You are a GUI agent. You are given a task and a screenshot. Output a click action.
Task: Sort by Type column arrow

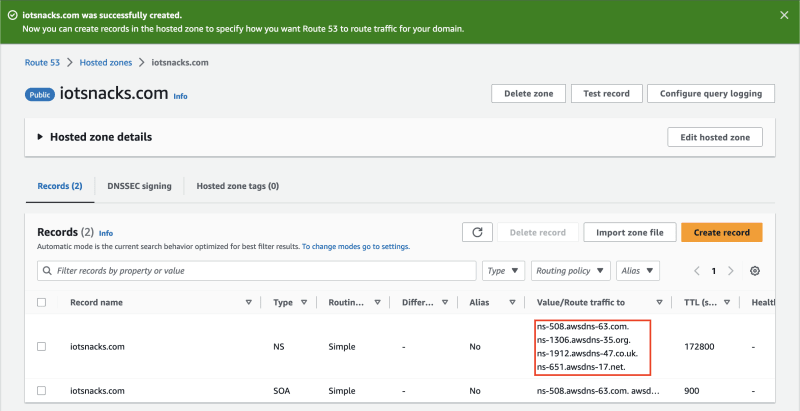[x=304, y=302]
